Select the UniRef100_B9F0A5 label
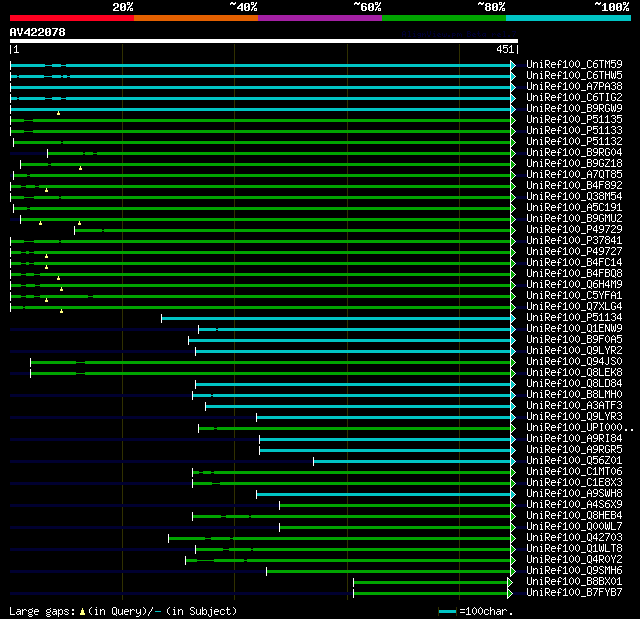The width and height of the screenshot is (640, 619). pos(574,340)
